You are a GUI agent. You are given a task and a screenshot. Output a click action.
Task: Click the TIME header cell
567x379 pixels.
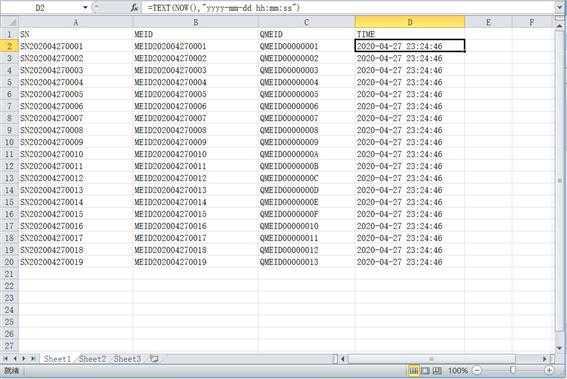[410, 34]
